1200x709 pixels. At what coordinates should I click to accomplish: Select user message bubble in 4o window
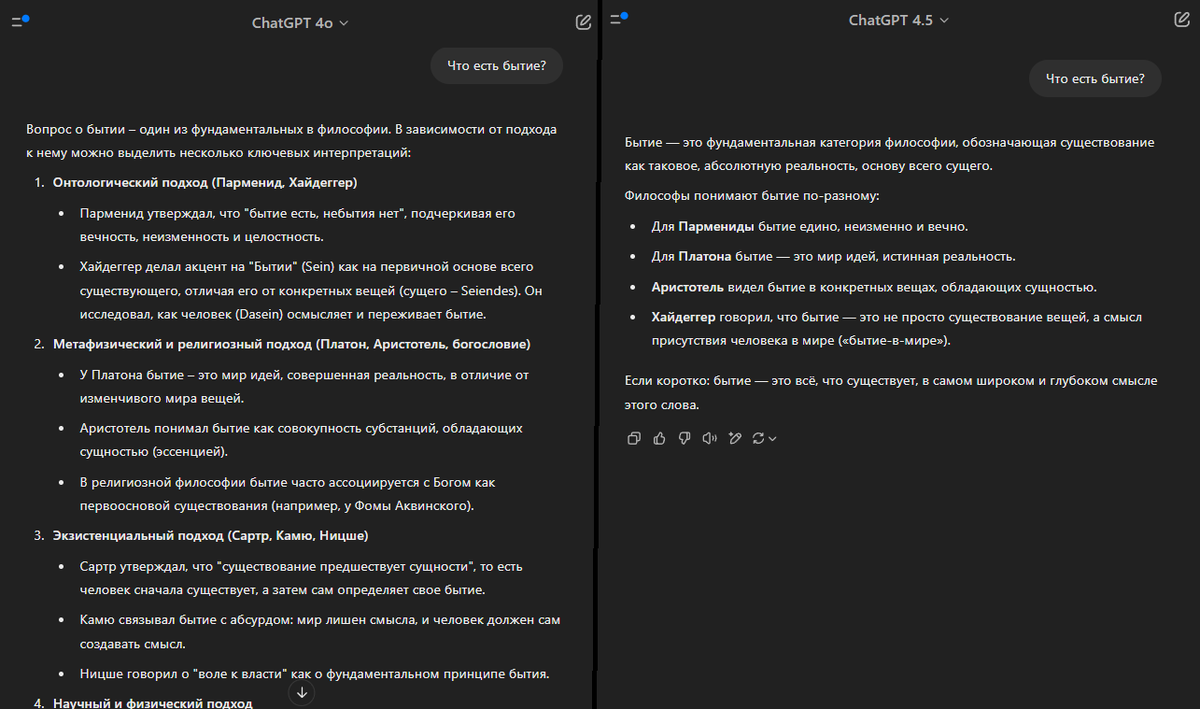coord(496,67)
